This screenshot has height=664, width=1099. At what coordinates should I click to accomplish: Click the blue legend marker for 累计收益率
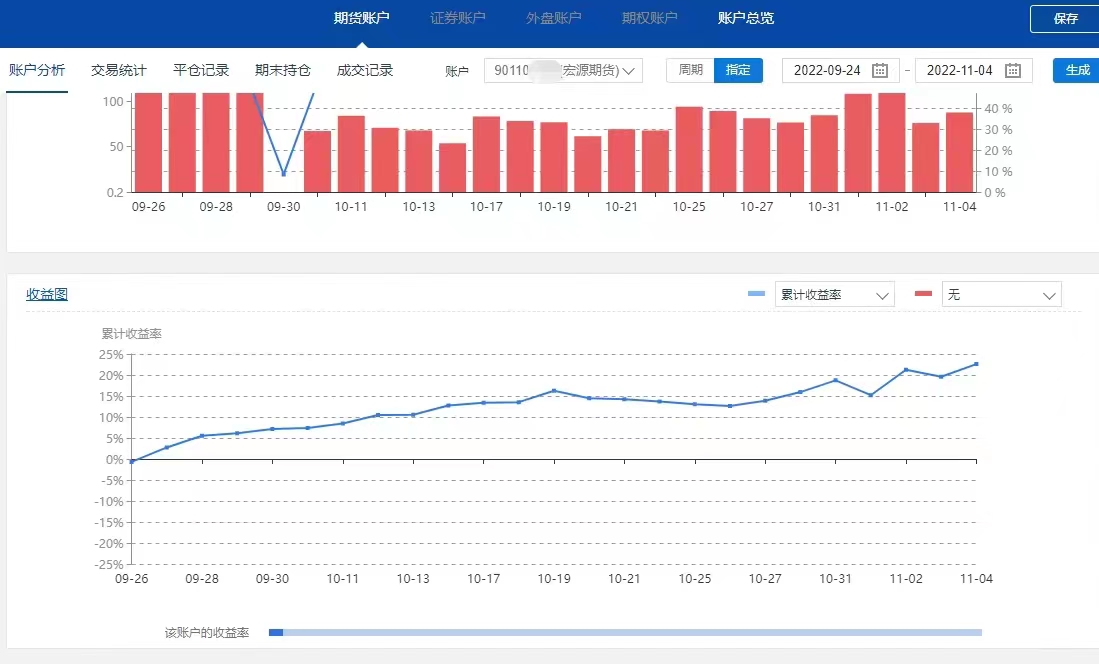(x=756, y=294)
